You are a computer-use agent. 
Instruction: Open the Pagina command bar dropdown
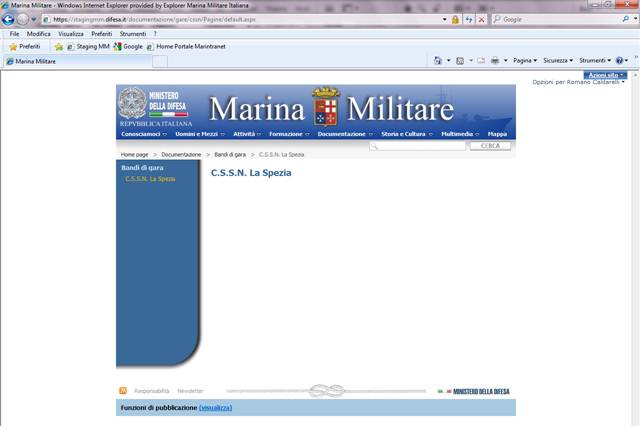pyautogui.click(x=525, y=60)
